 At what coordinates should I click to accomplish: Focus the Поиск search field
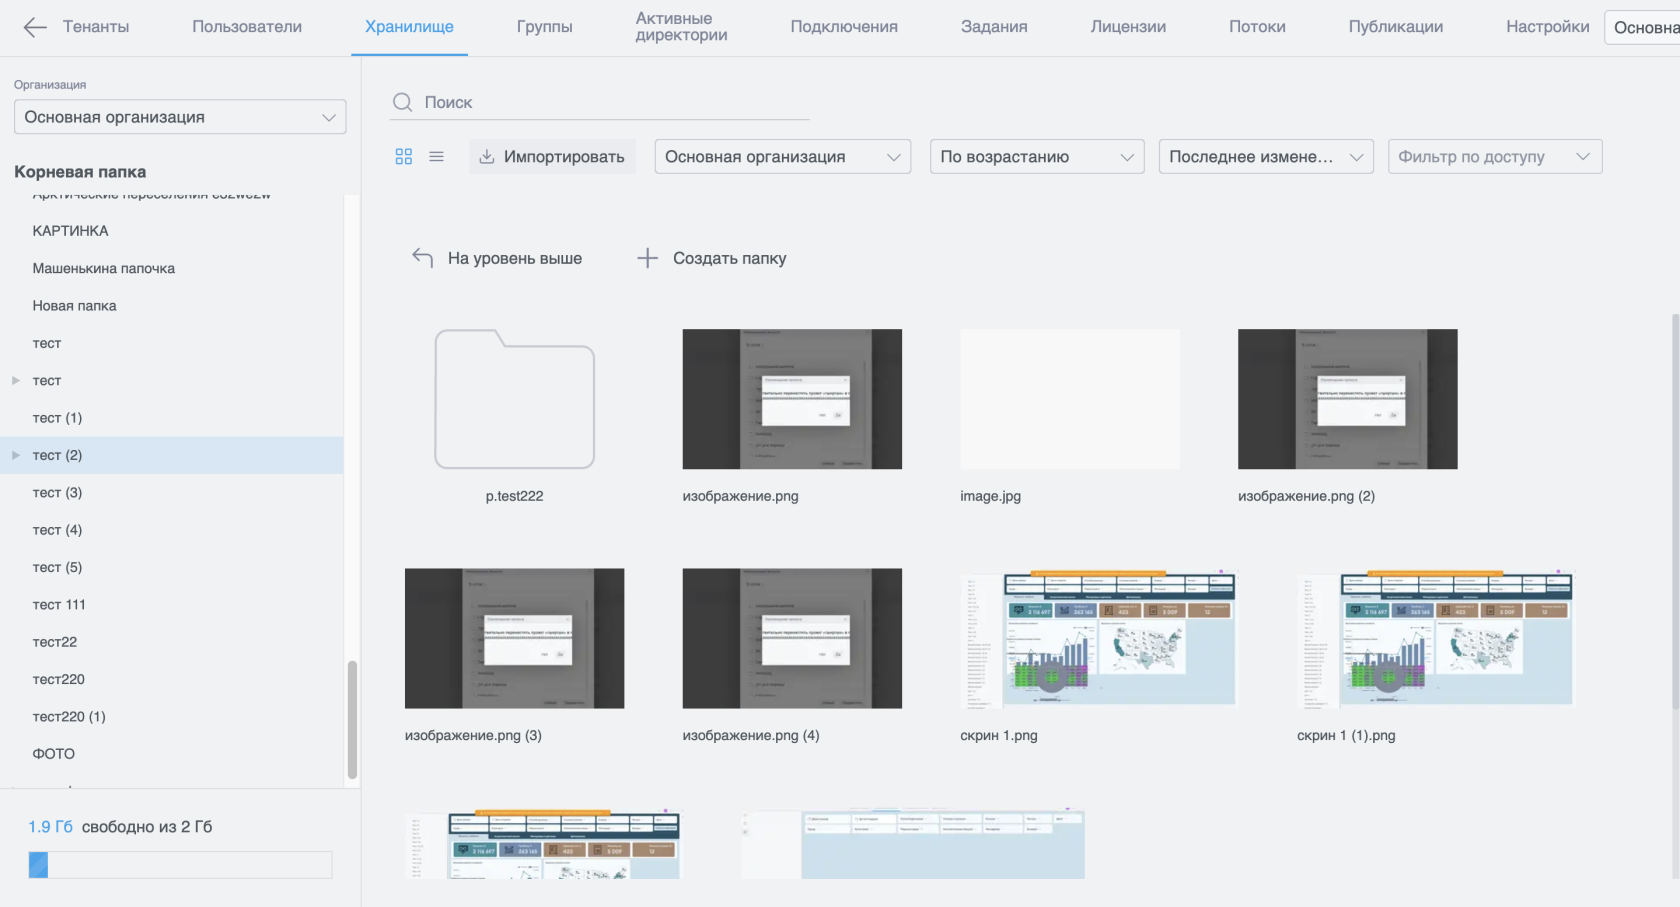[600, 102]
